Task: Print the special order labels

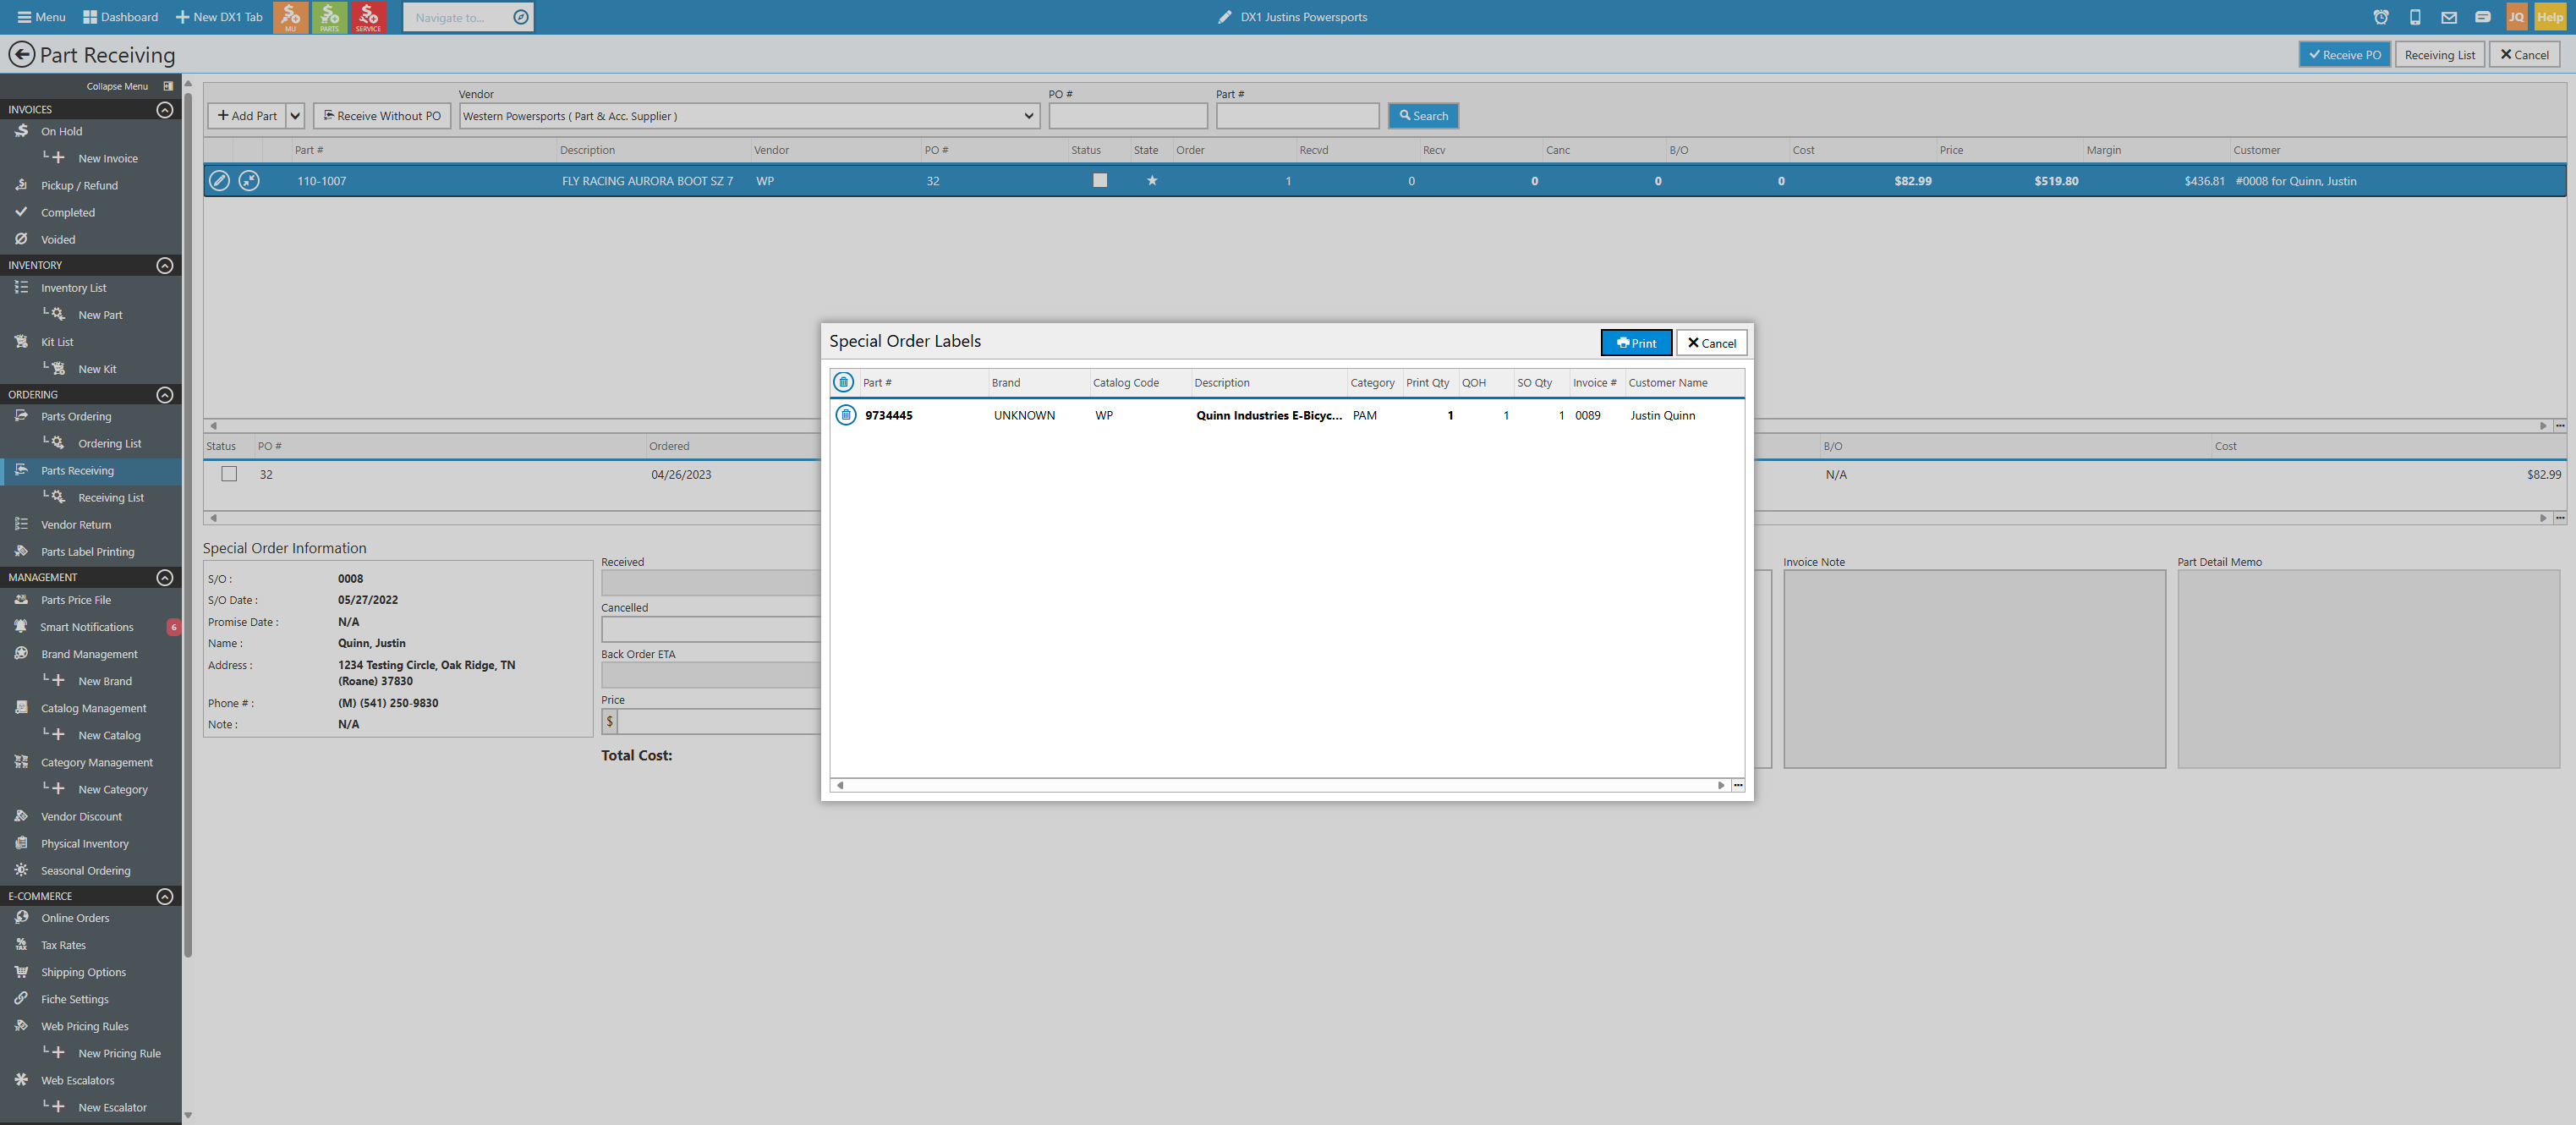Action: tap(1636, 343)
